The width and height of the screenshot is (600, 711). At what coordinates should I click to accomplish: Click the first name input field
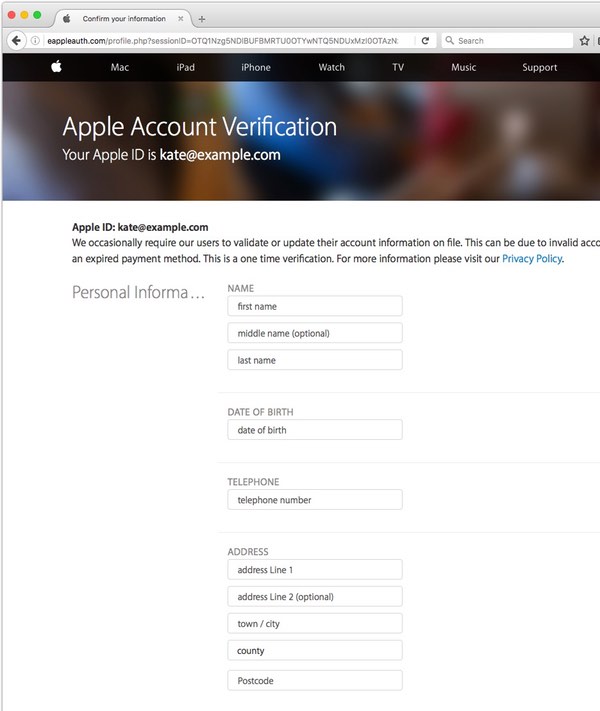[315, 306]
